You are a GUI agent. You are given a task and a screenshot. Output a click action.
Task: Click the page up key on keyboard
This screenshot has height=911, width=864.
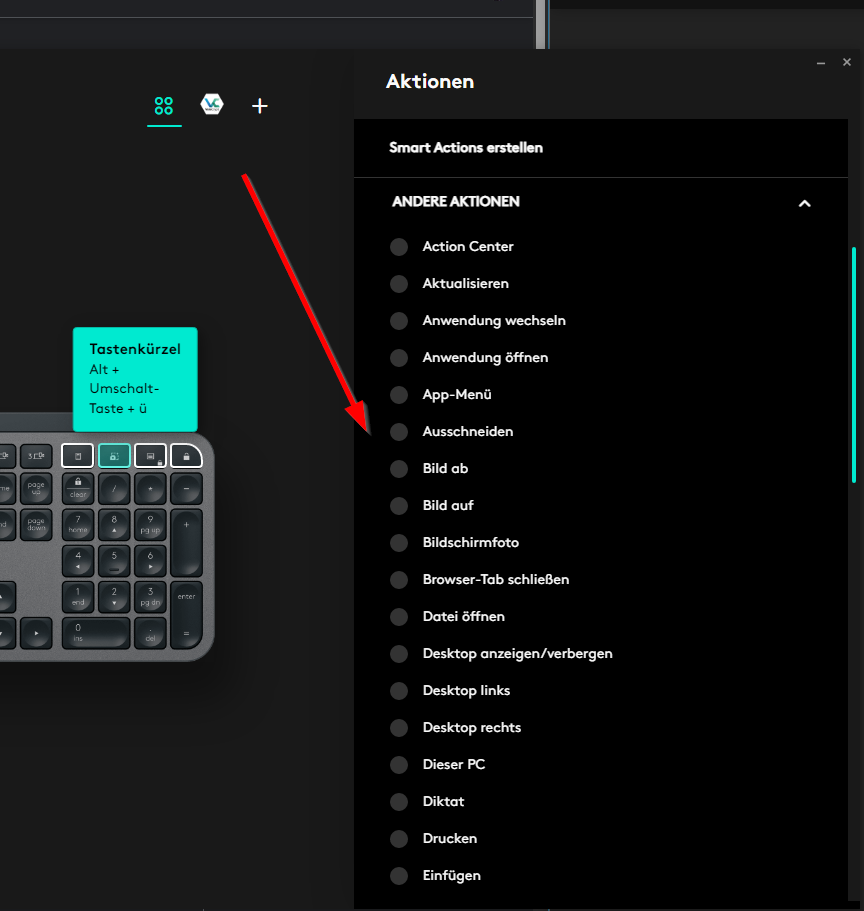pyautogui.click(x=36, y=488)
